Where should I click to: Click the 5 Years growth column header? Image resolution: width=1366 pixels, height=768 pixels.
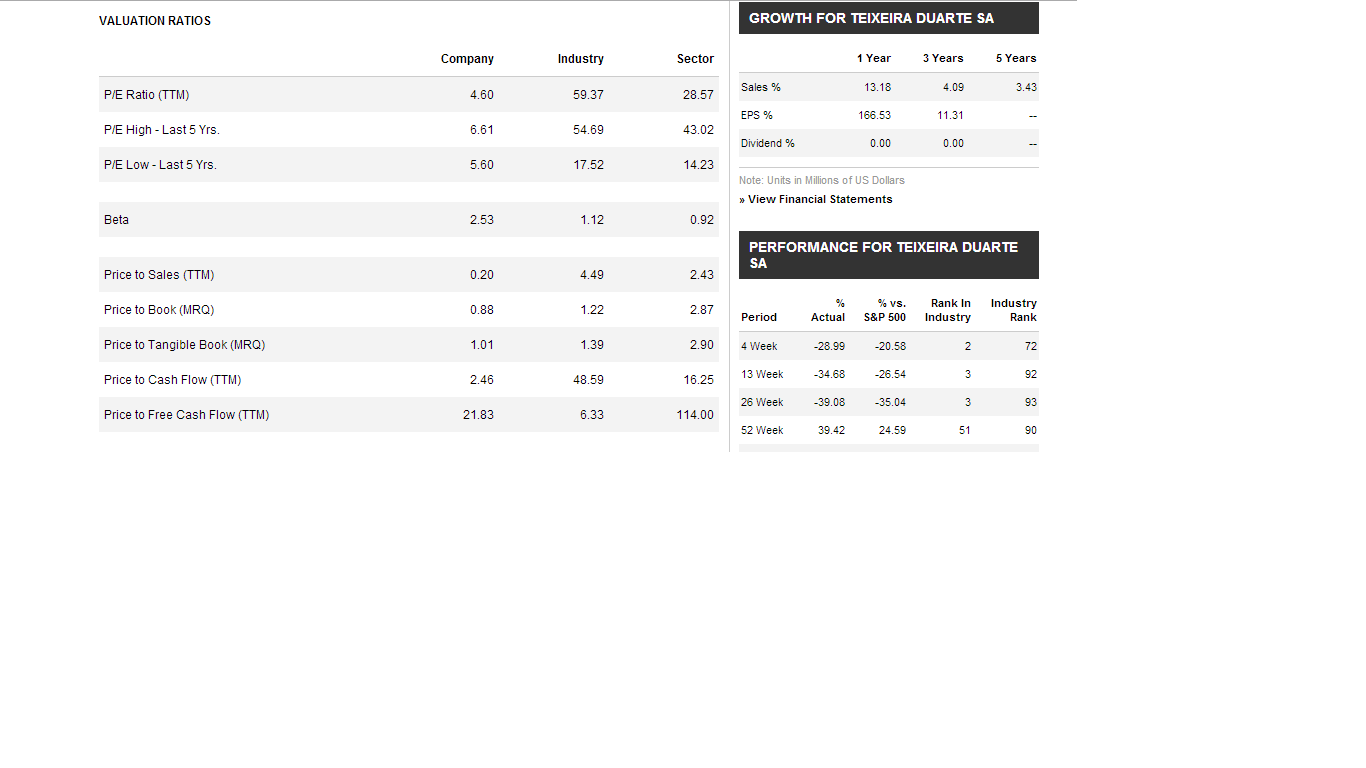(1016, 58)
